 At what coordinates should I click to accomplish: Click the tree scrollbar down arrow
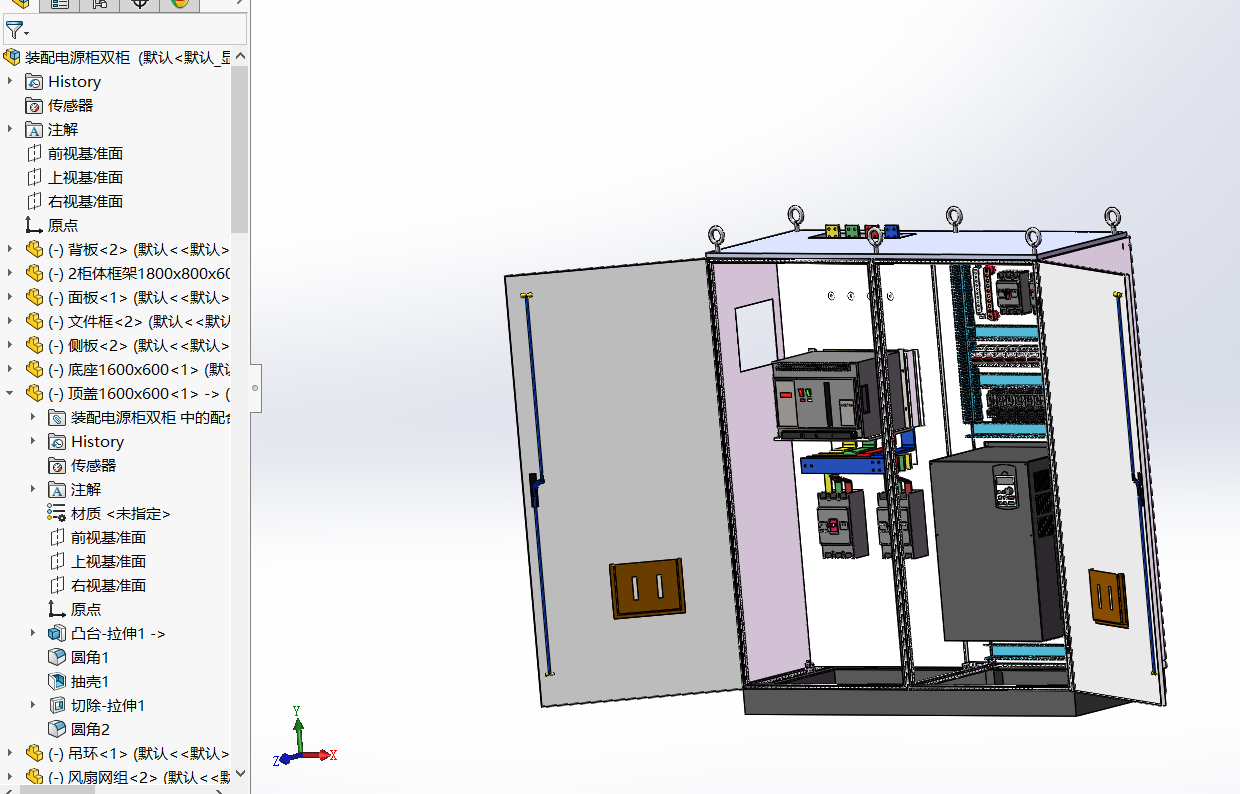(240, 775)
